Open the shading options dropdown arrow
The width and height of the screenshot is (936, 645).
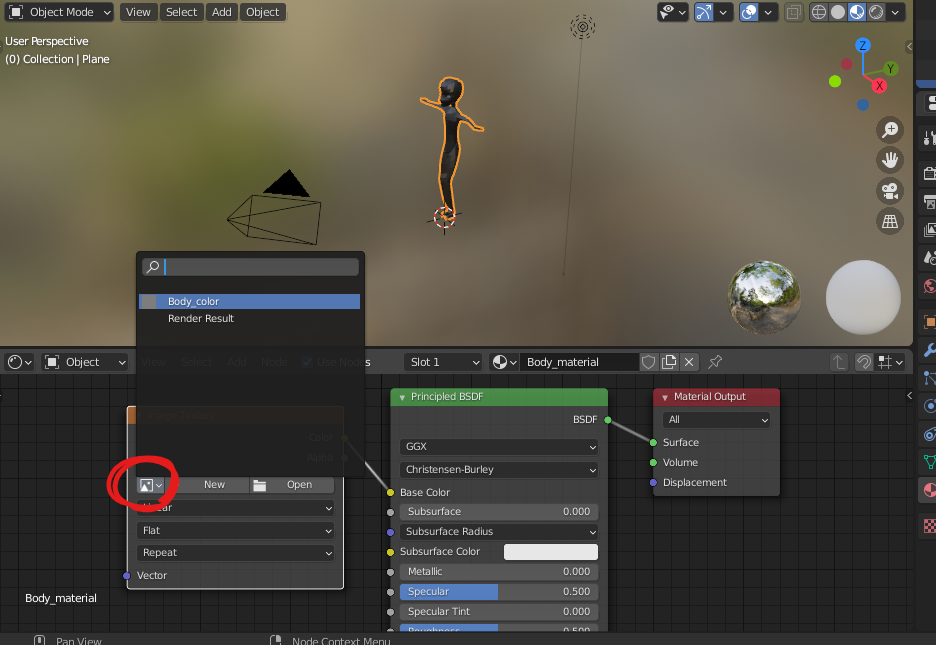[x=895, y=12]
